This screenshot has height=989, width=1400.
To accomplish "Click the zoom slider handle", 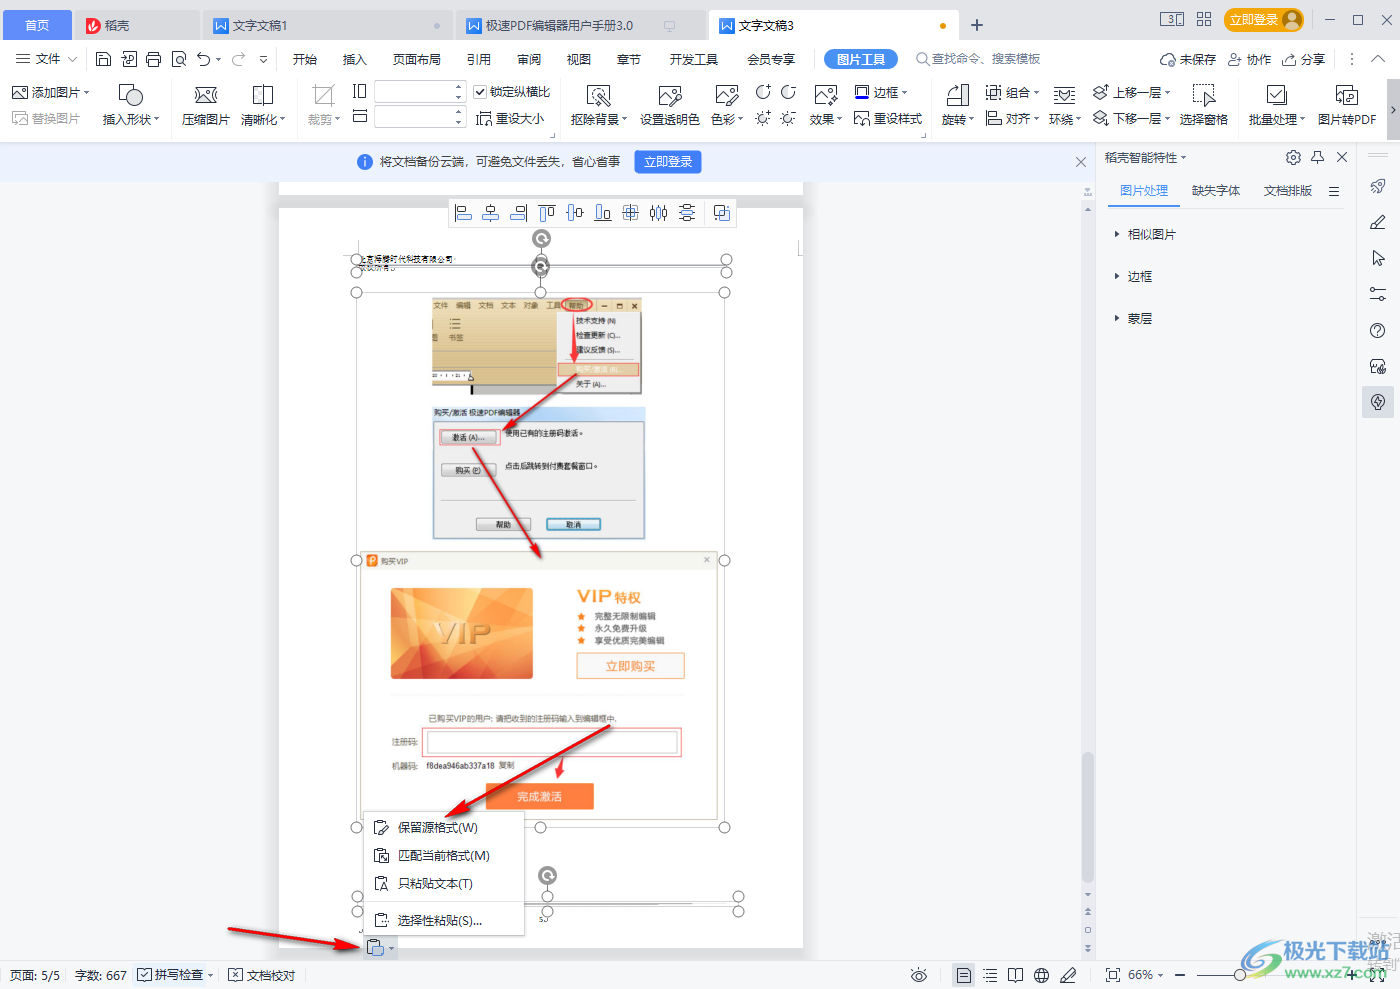I will pyautogui.click(x=1240, y=975).
